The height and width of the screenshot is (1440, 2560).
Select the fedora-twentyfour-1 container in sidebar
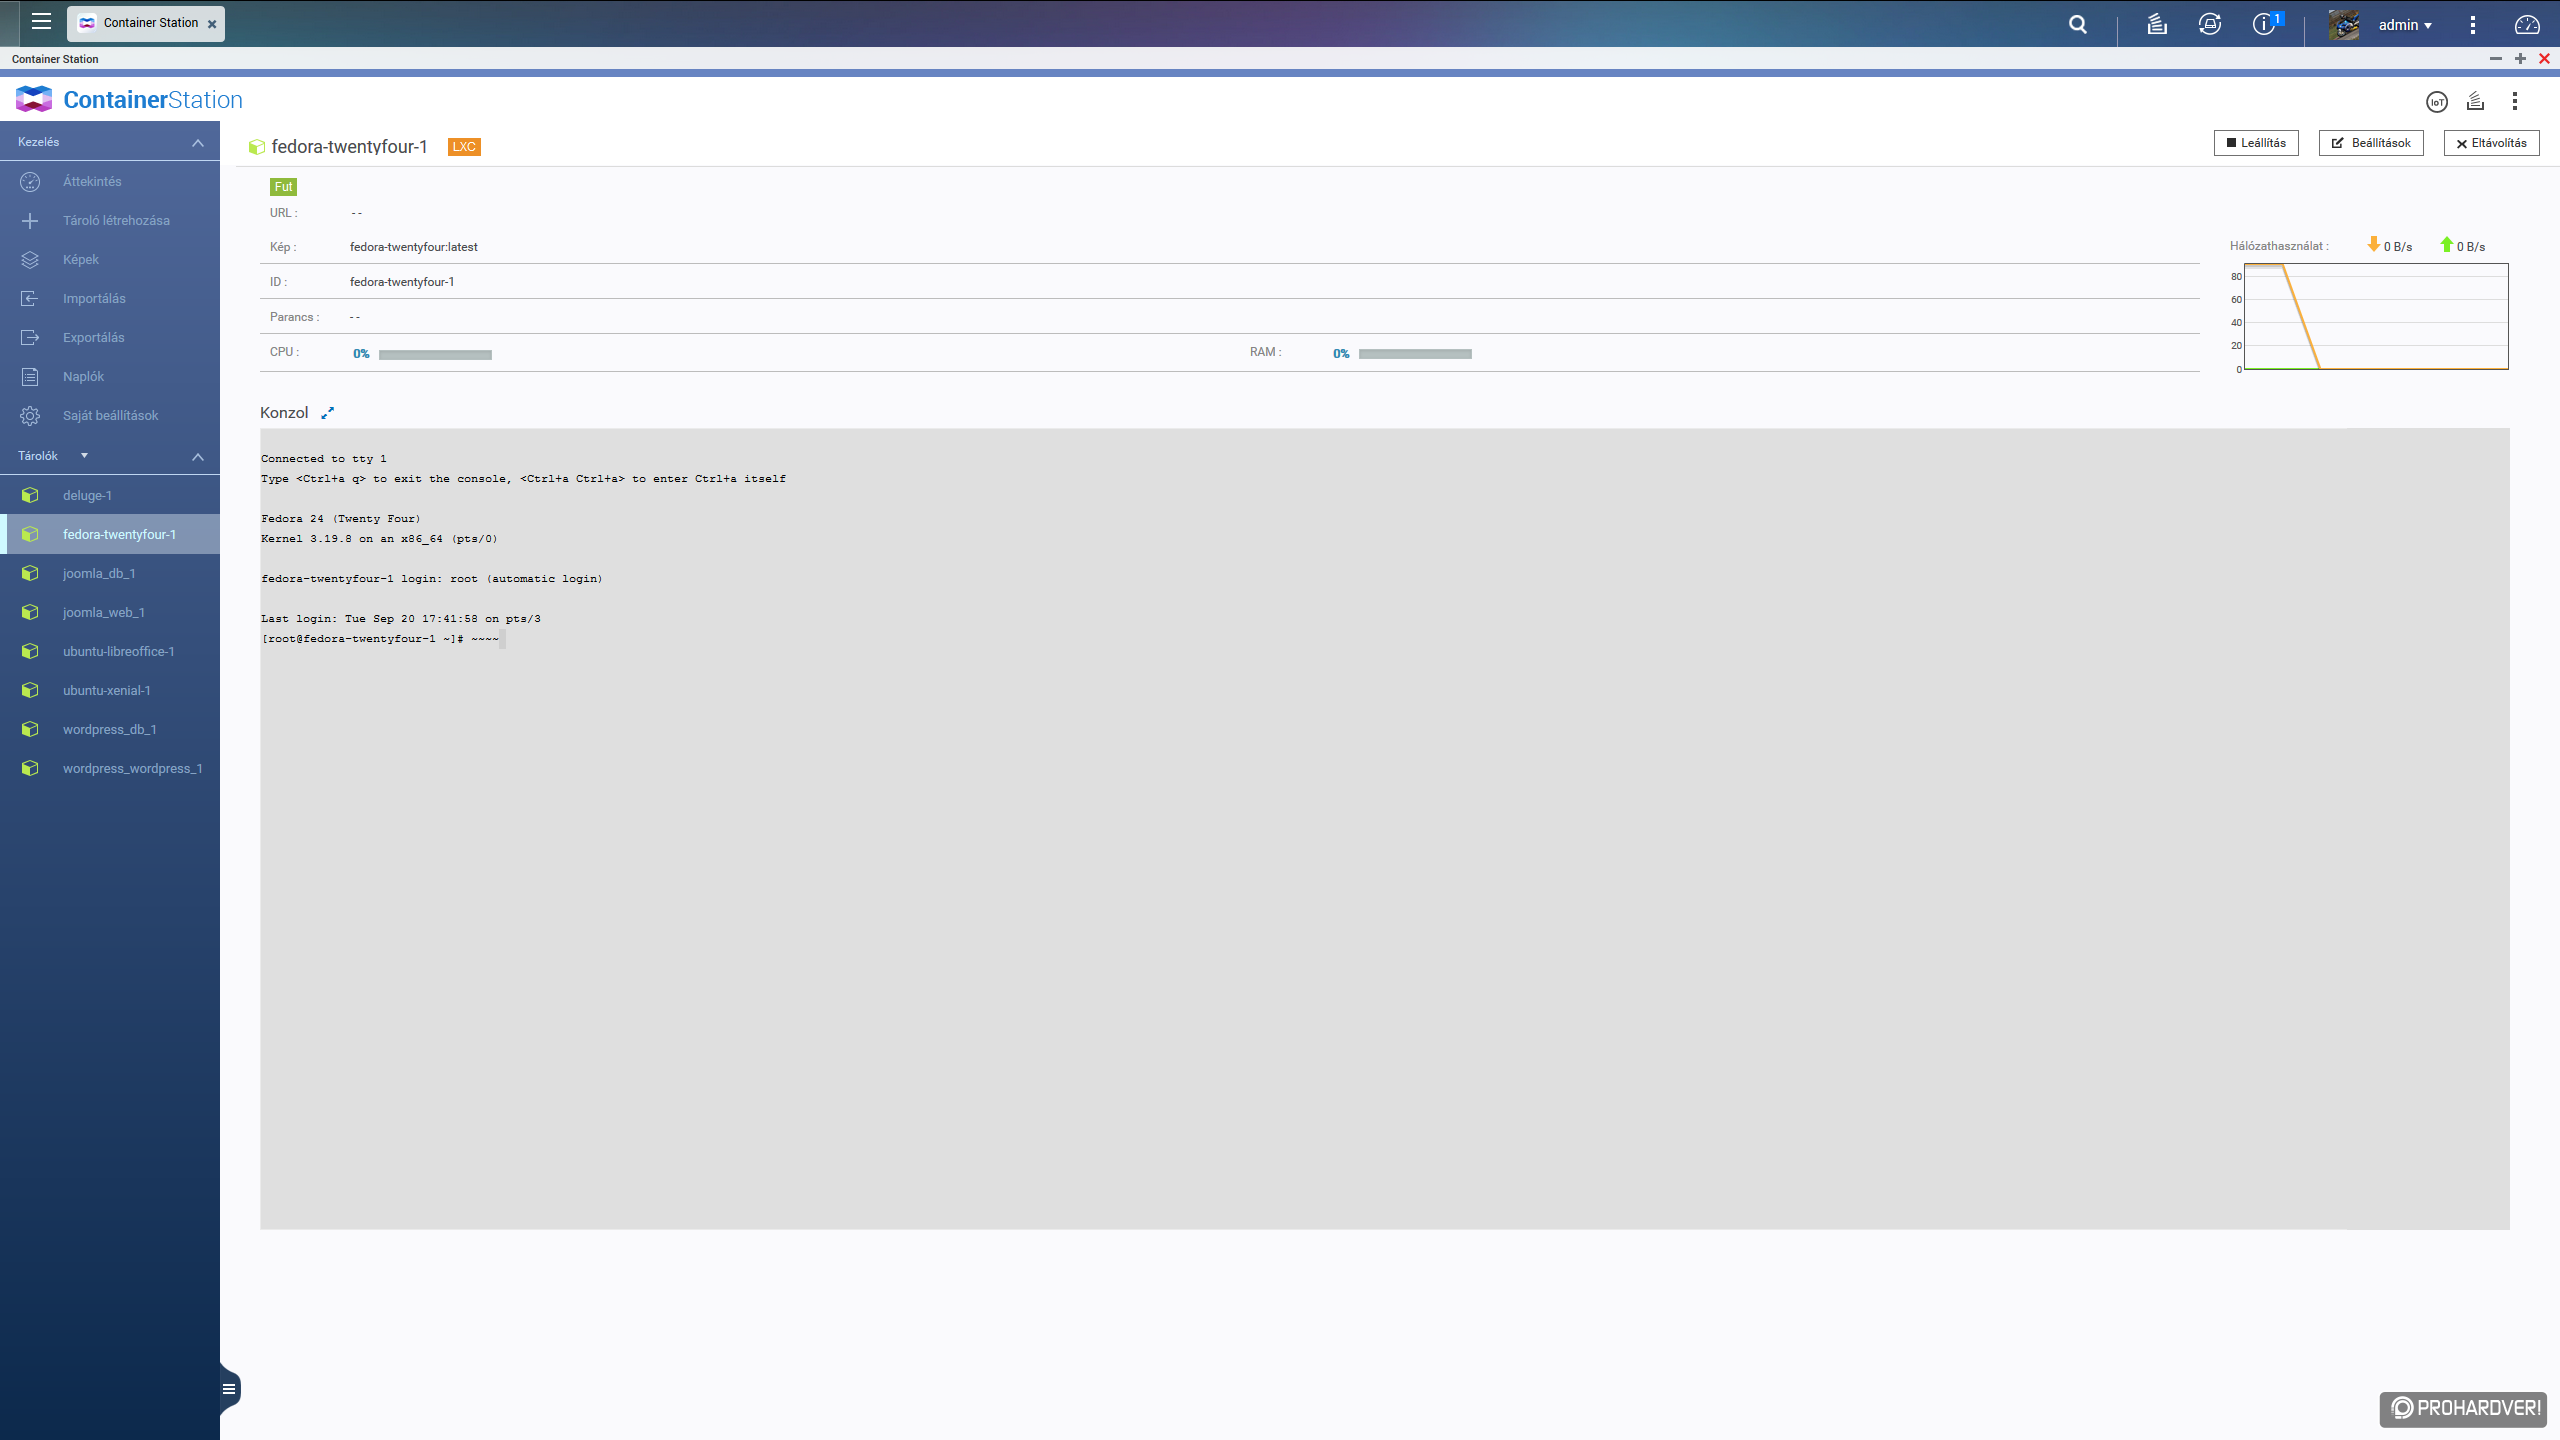(110, 534)
